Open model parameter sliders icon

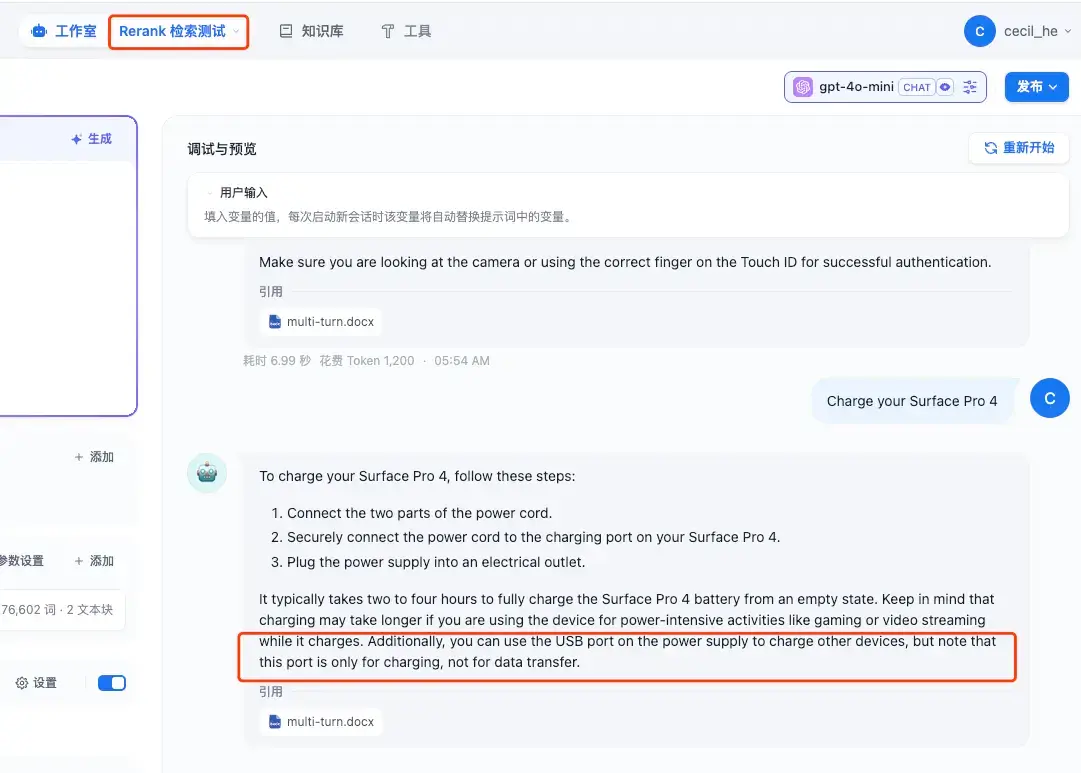pyautogui.click(x=970, y=87)
